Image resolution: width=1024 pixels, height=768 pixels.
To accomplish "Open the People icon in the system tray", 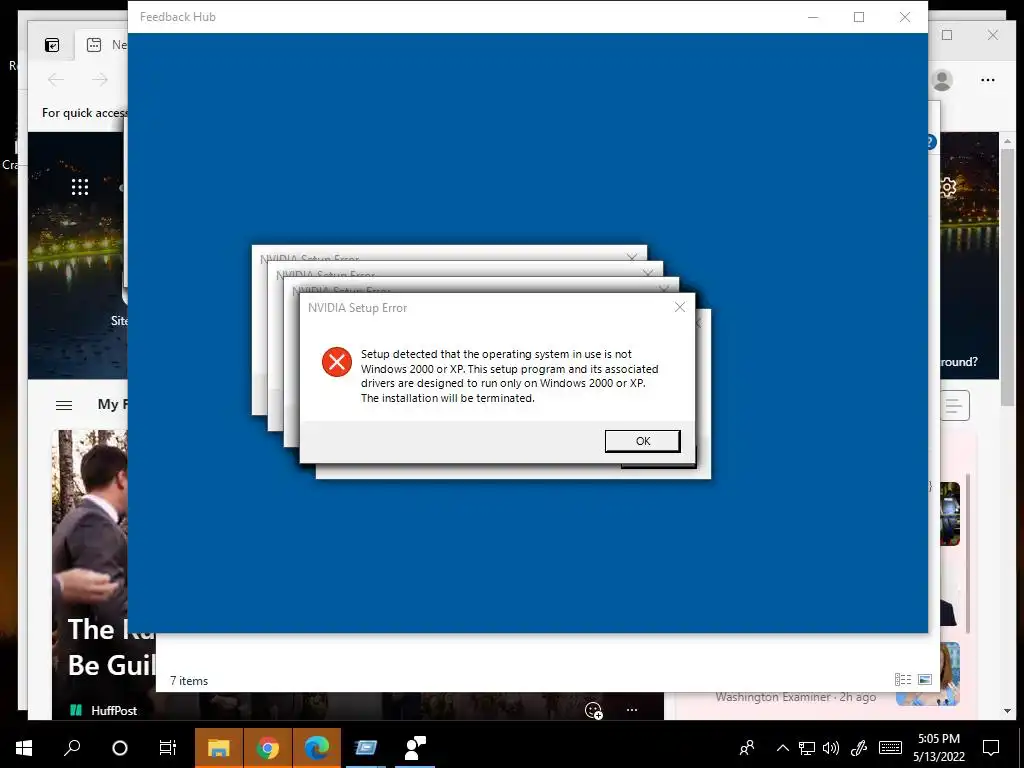I will 746,747.
